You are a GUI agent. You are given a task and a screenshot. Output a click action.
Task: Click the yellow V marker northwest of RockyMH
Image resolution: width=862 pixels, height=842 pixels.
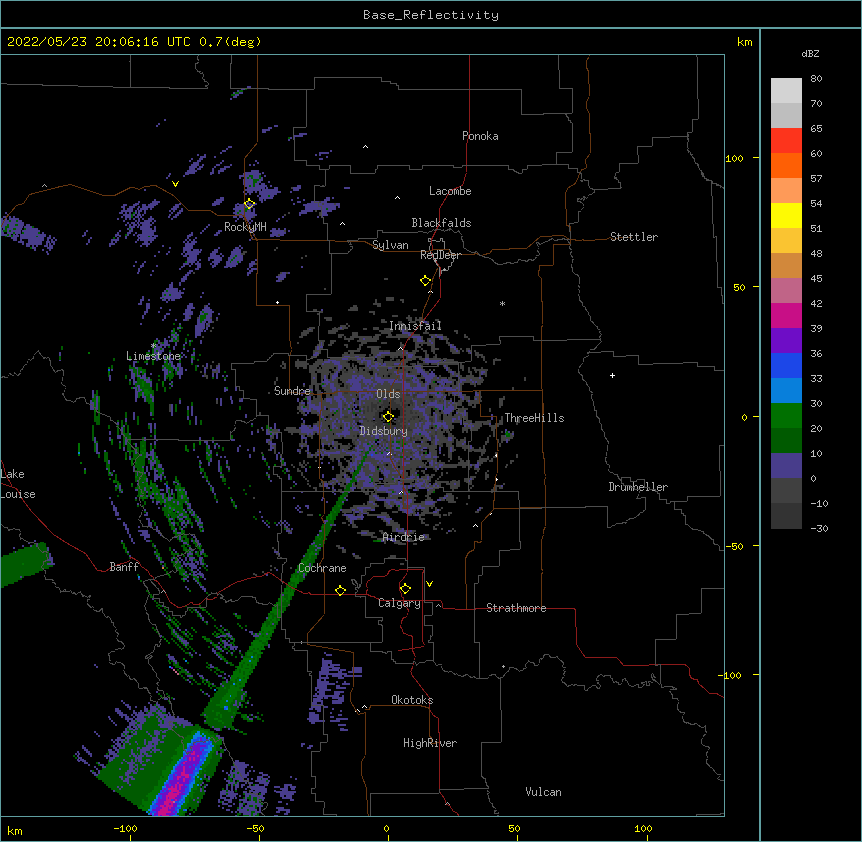point(175,184)
